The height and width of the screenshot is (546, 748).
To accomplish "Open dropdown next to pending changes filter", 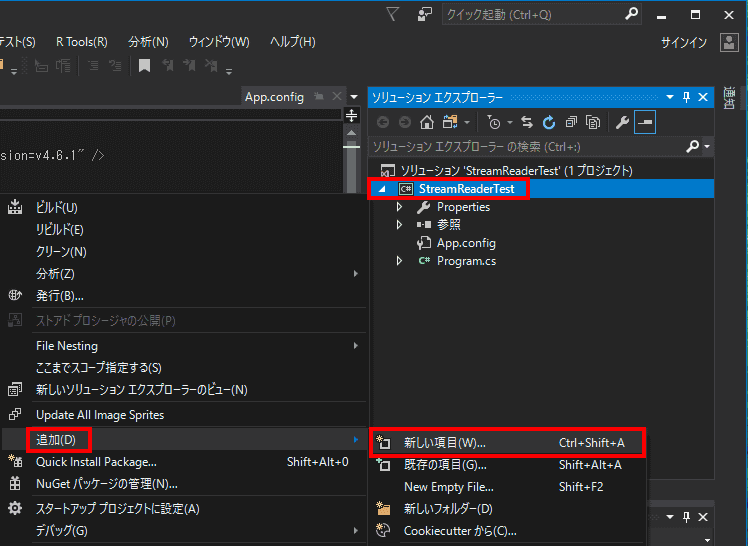I will click(510, 123).
